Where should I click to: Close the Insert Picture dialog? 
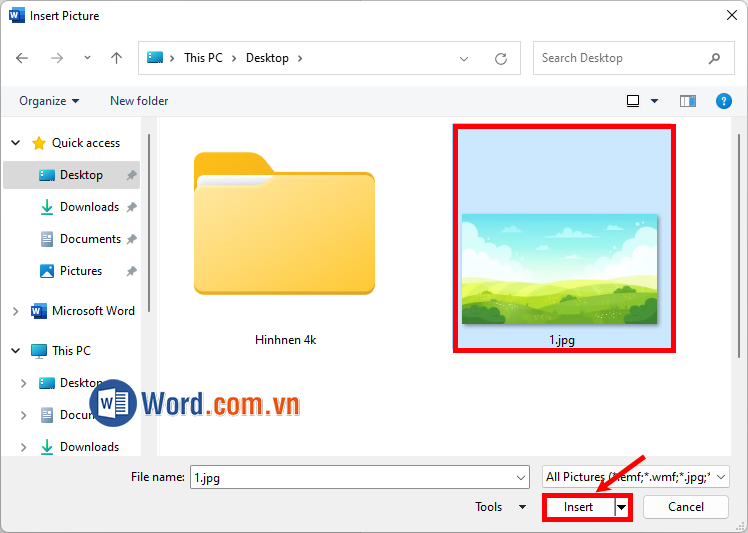click(x=732, y=15)
